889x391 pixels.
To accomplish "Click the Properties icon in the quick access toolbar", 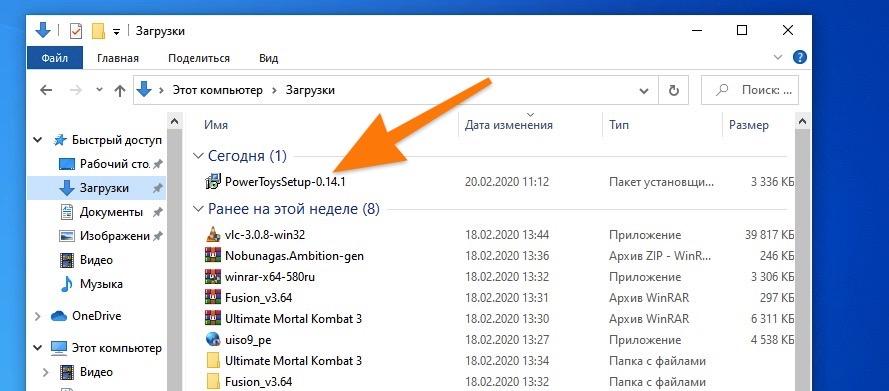I will point(75,31).
